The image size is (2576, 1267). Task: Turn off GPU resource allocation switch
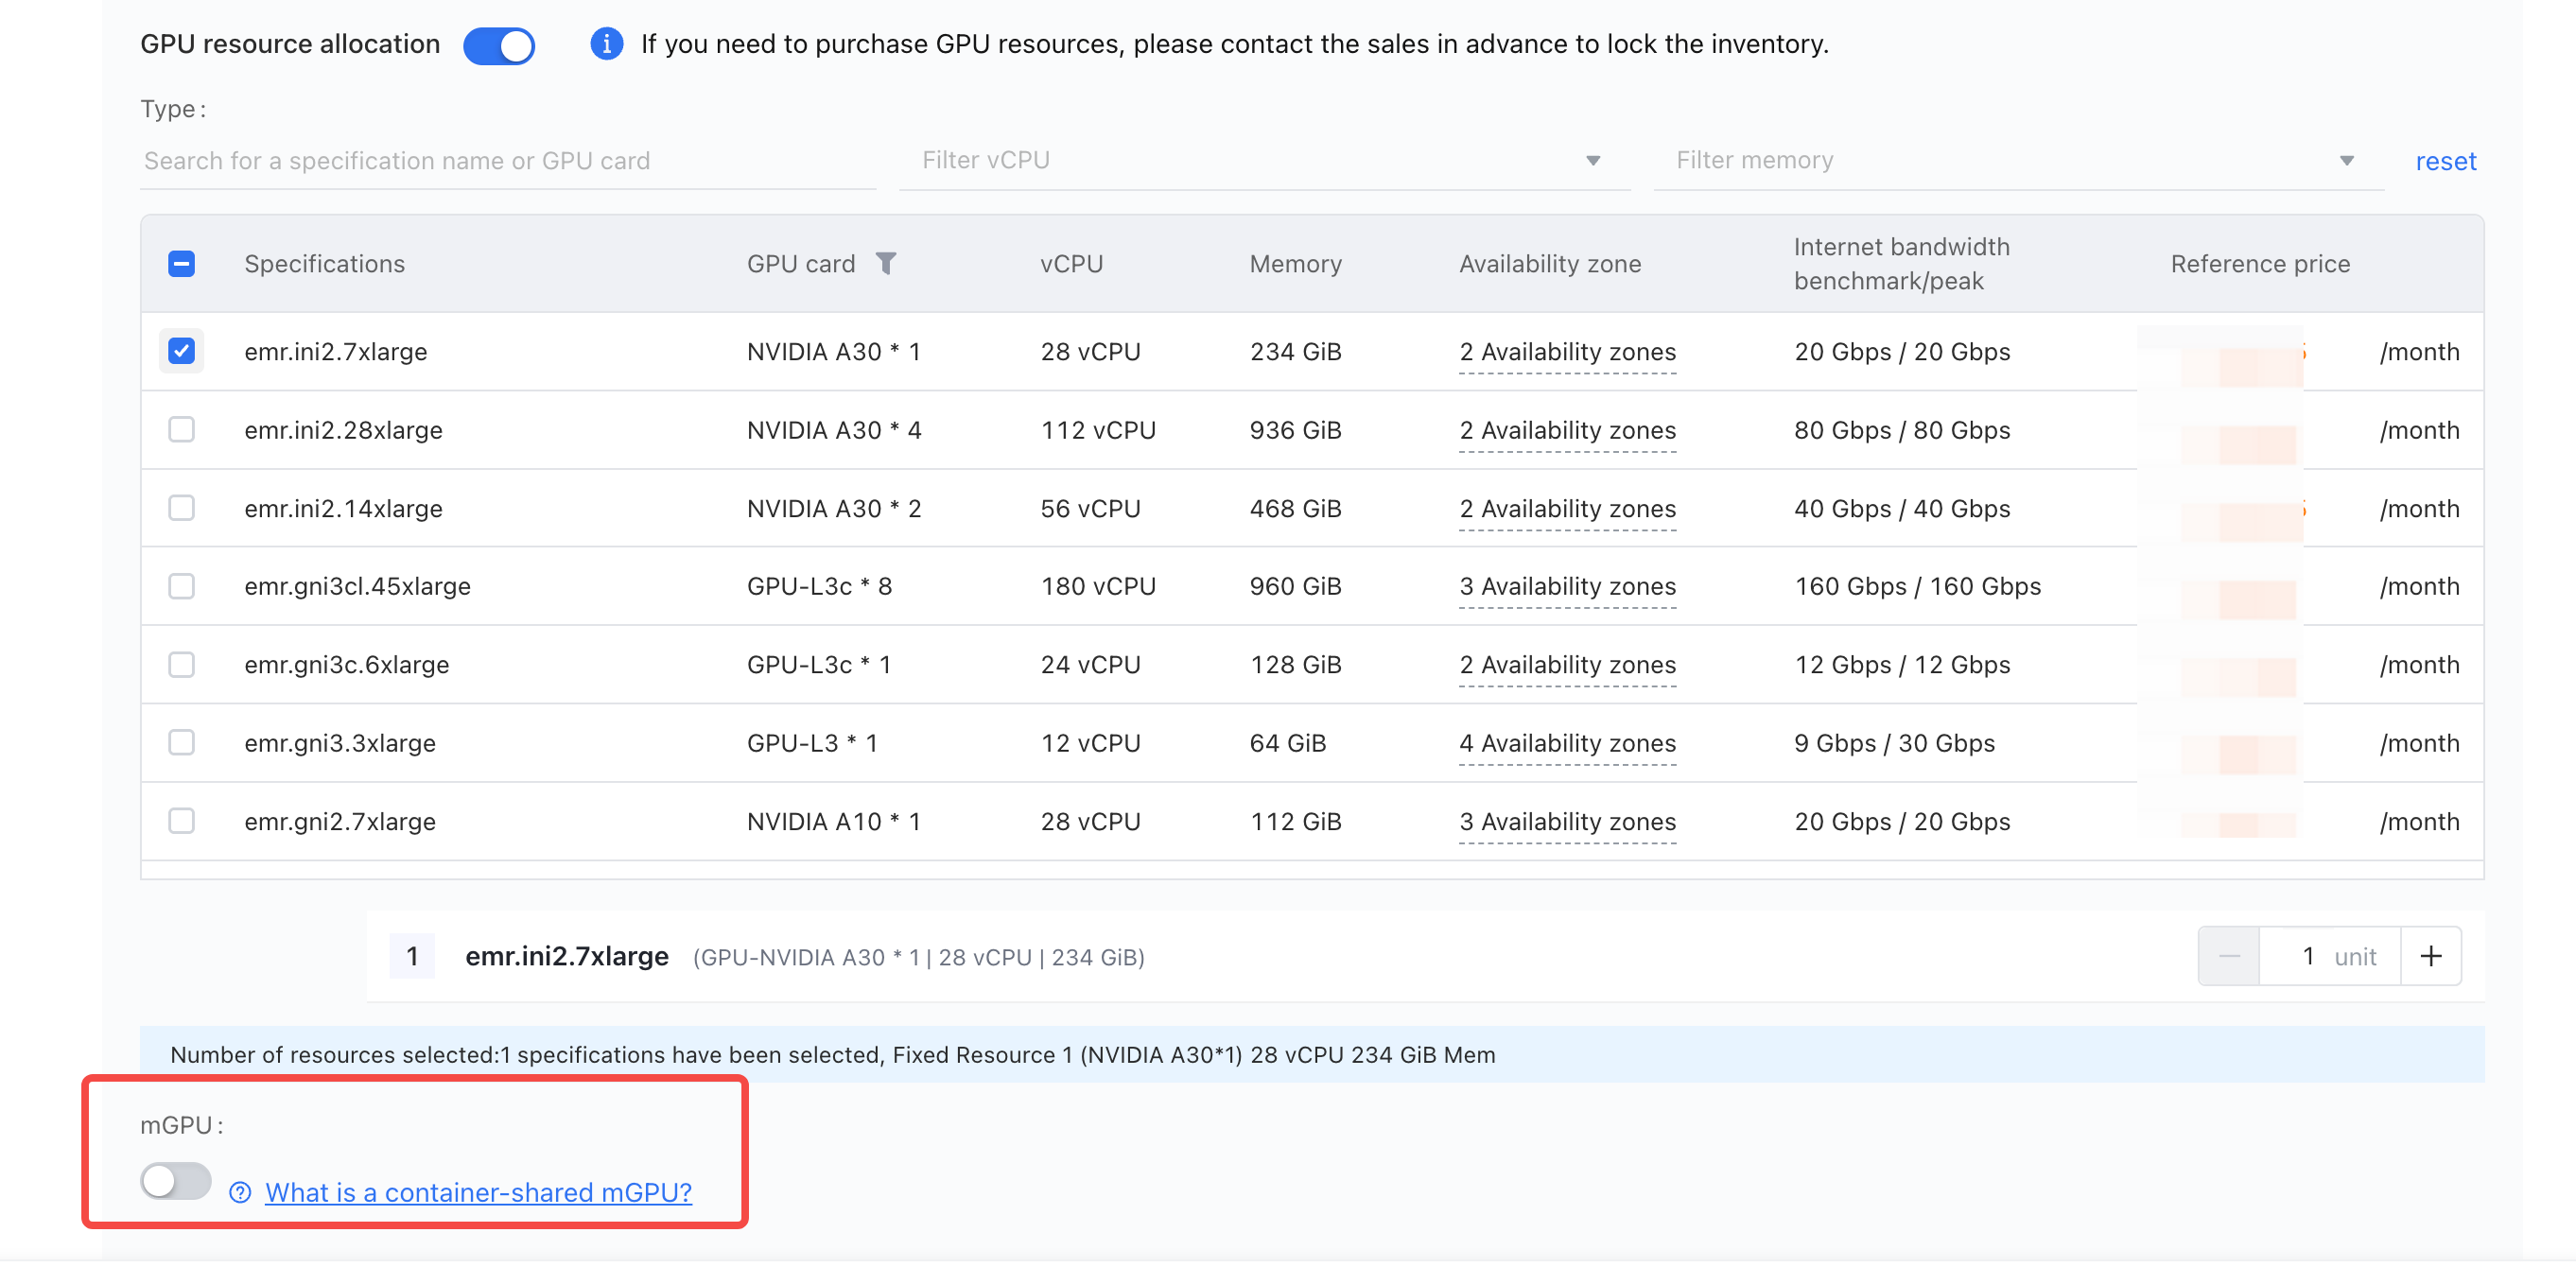(499, 45)
